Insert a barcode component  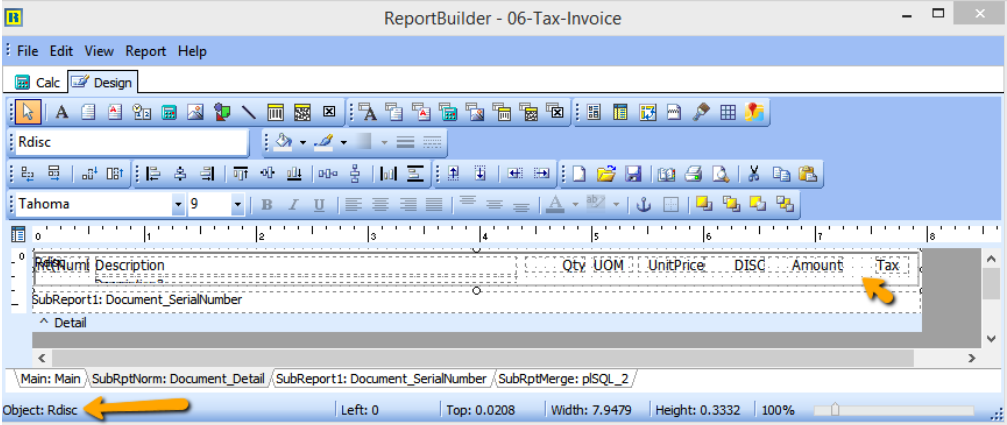[276, 112]
